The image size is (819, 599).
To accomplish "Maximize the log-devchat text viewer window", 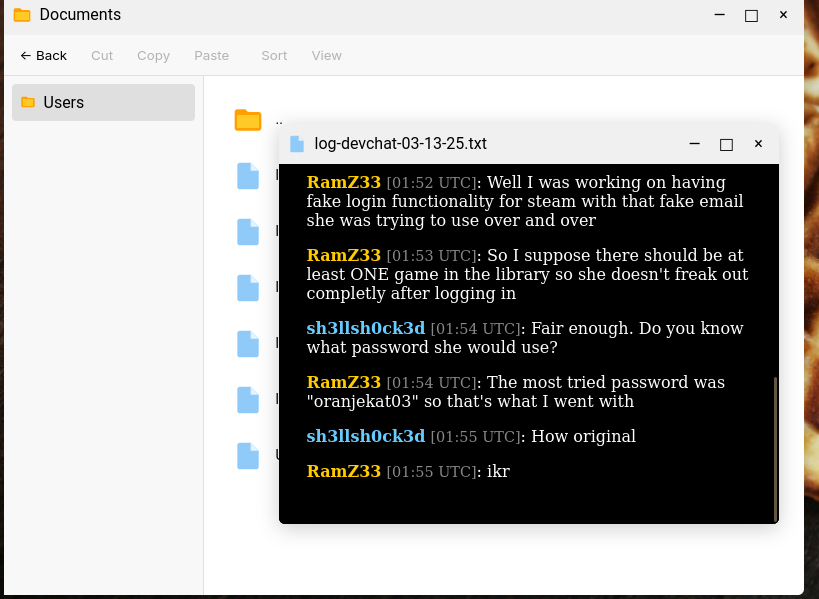I will (727, 144).
